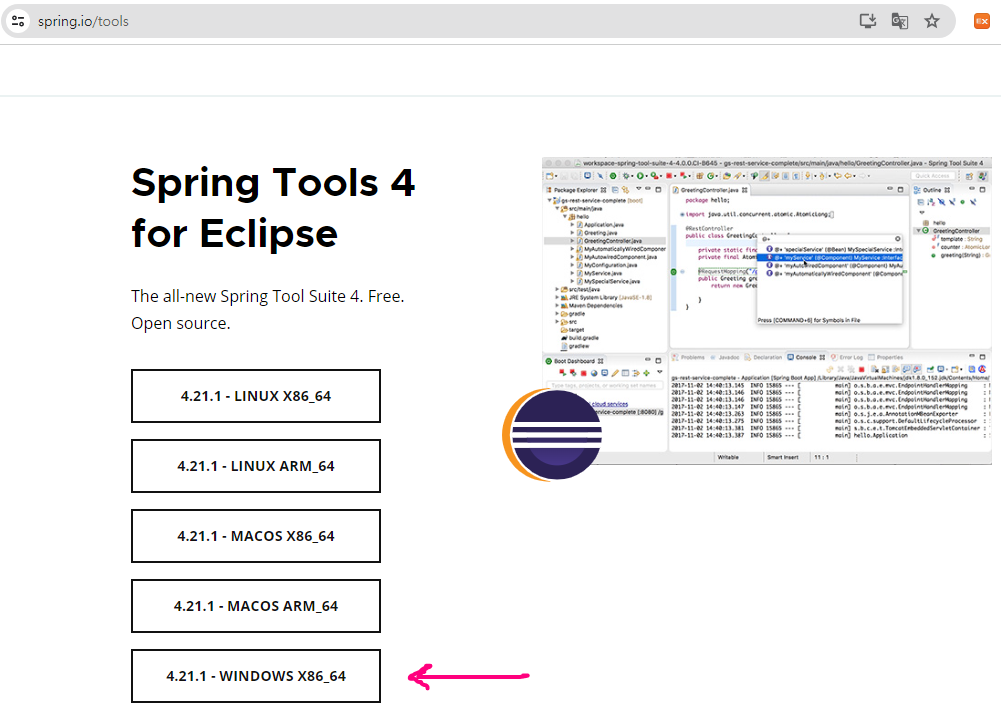Click the 'Spring Tools 4 for Eclipse' heading
The image size is (1001, 717).
pos(273,208)
